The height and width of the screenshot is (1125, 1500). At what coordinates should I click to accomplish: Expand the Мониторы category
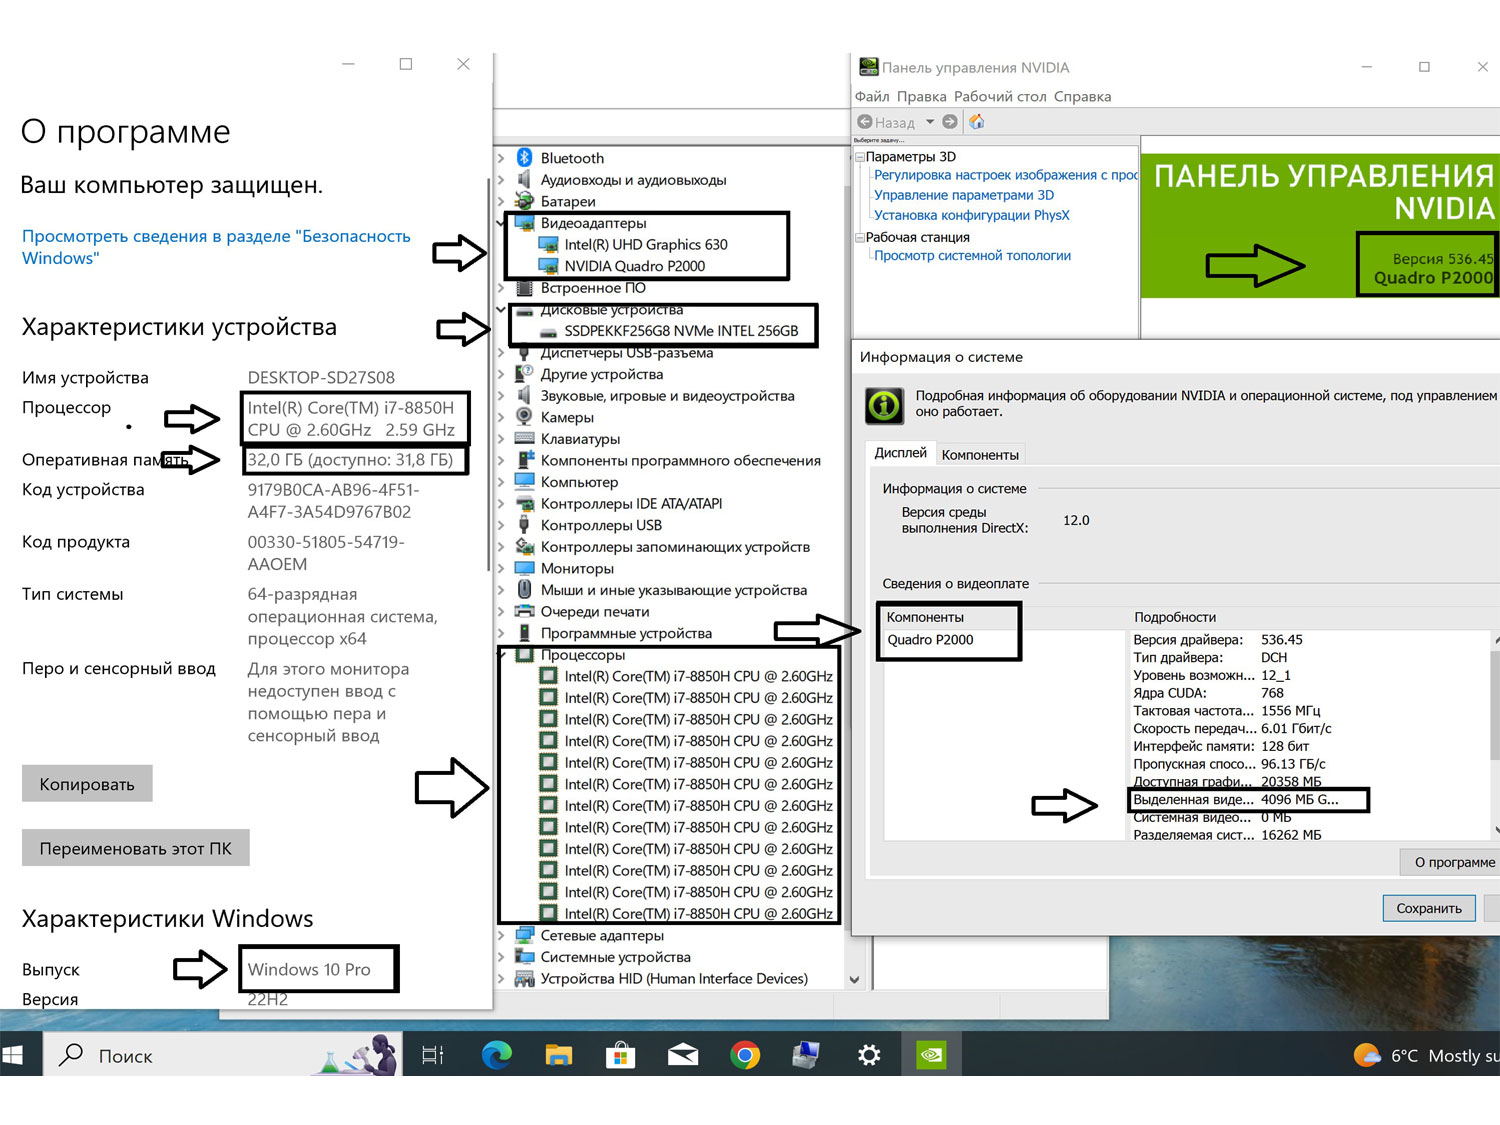click(502, 568)
